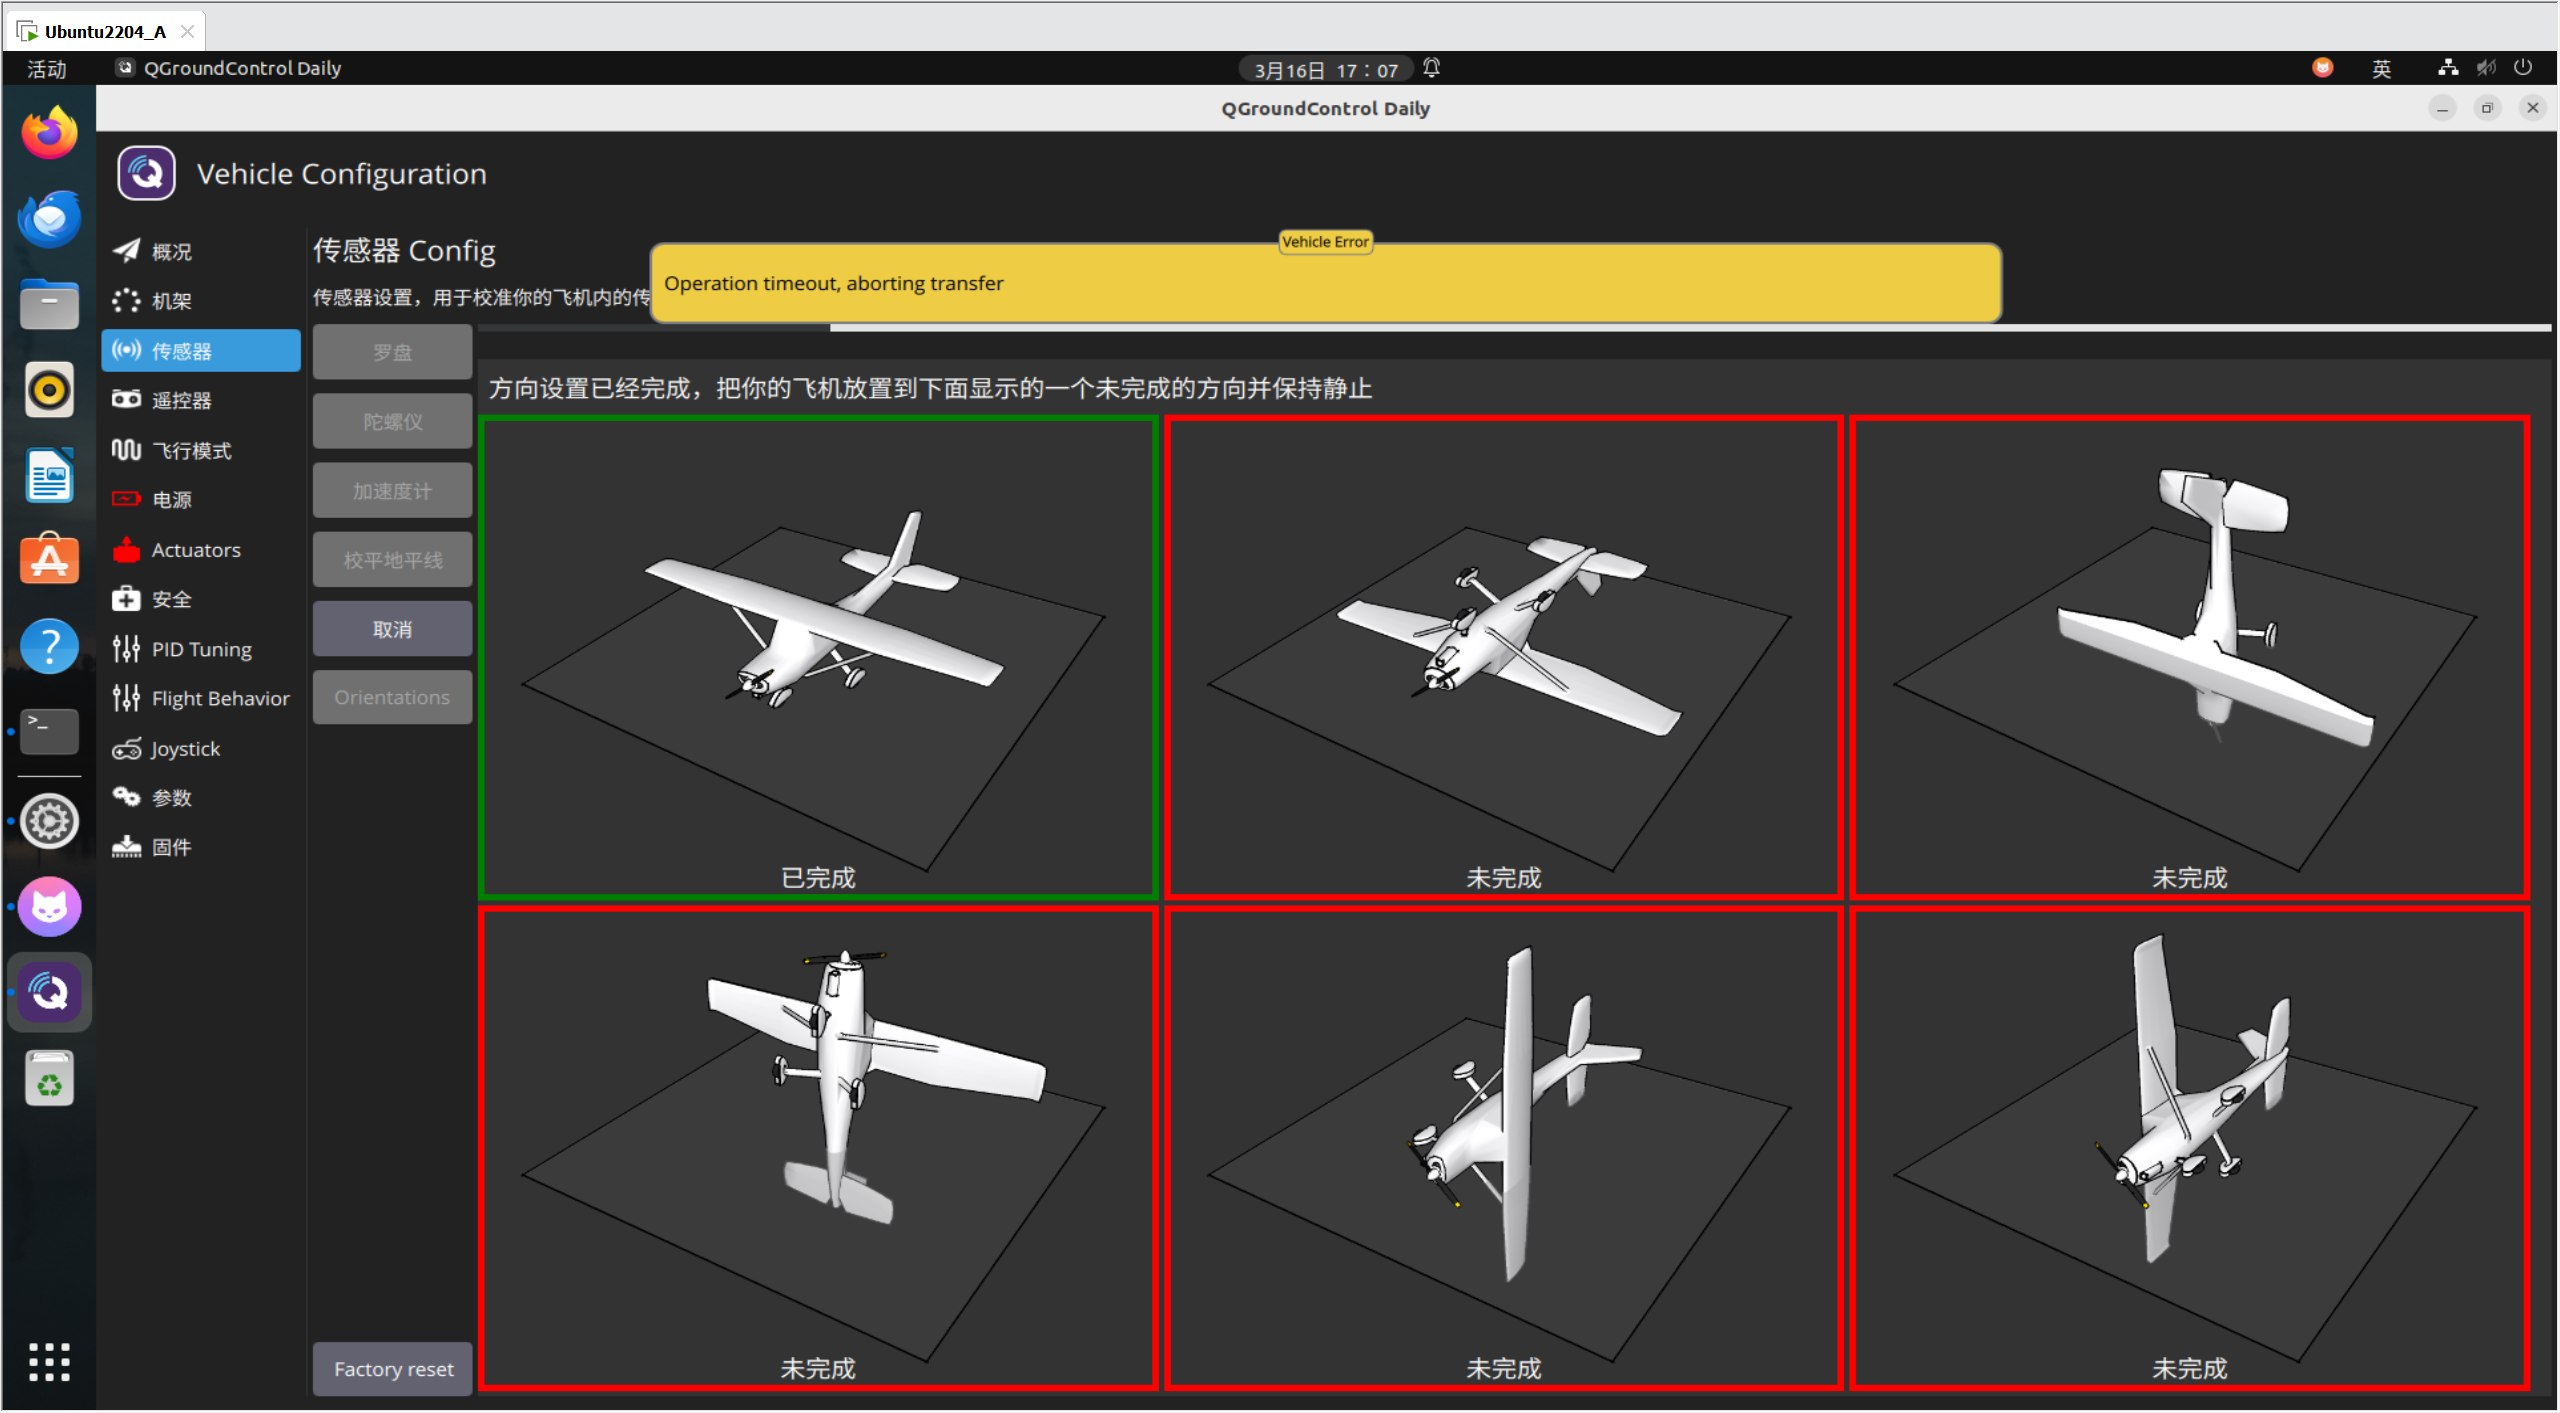Screen dimensions: 2560x1413
Task: Open Flight Behavior settings
Action: (220, 698)
